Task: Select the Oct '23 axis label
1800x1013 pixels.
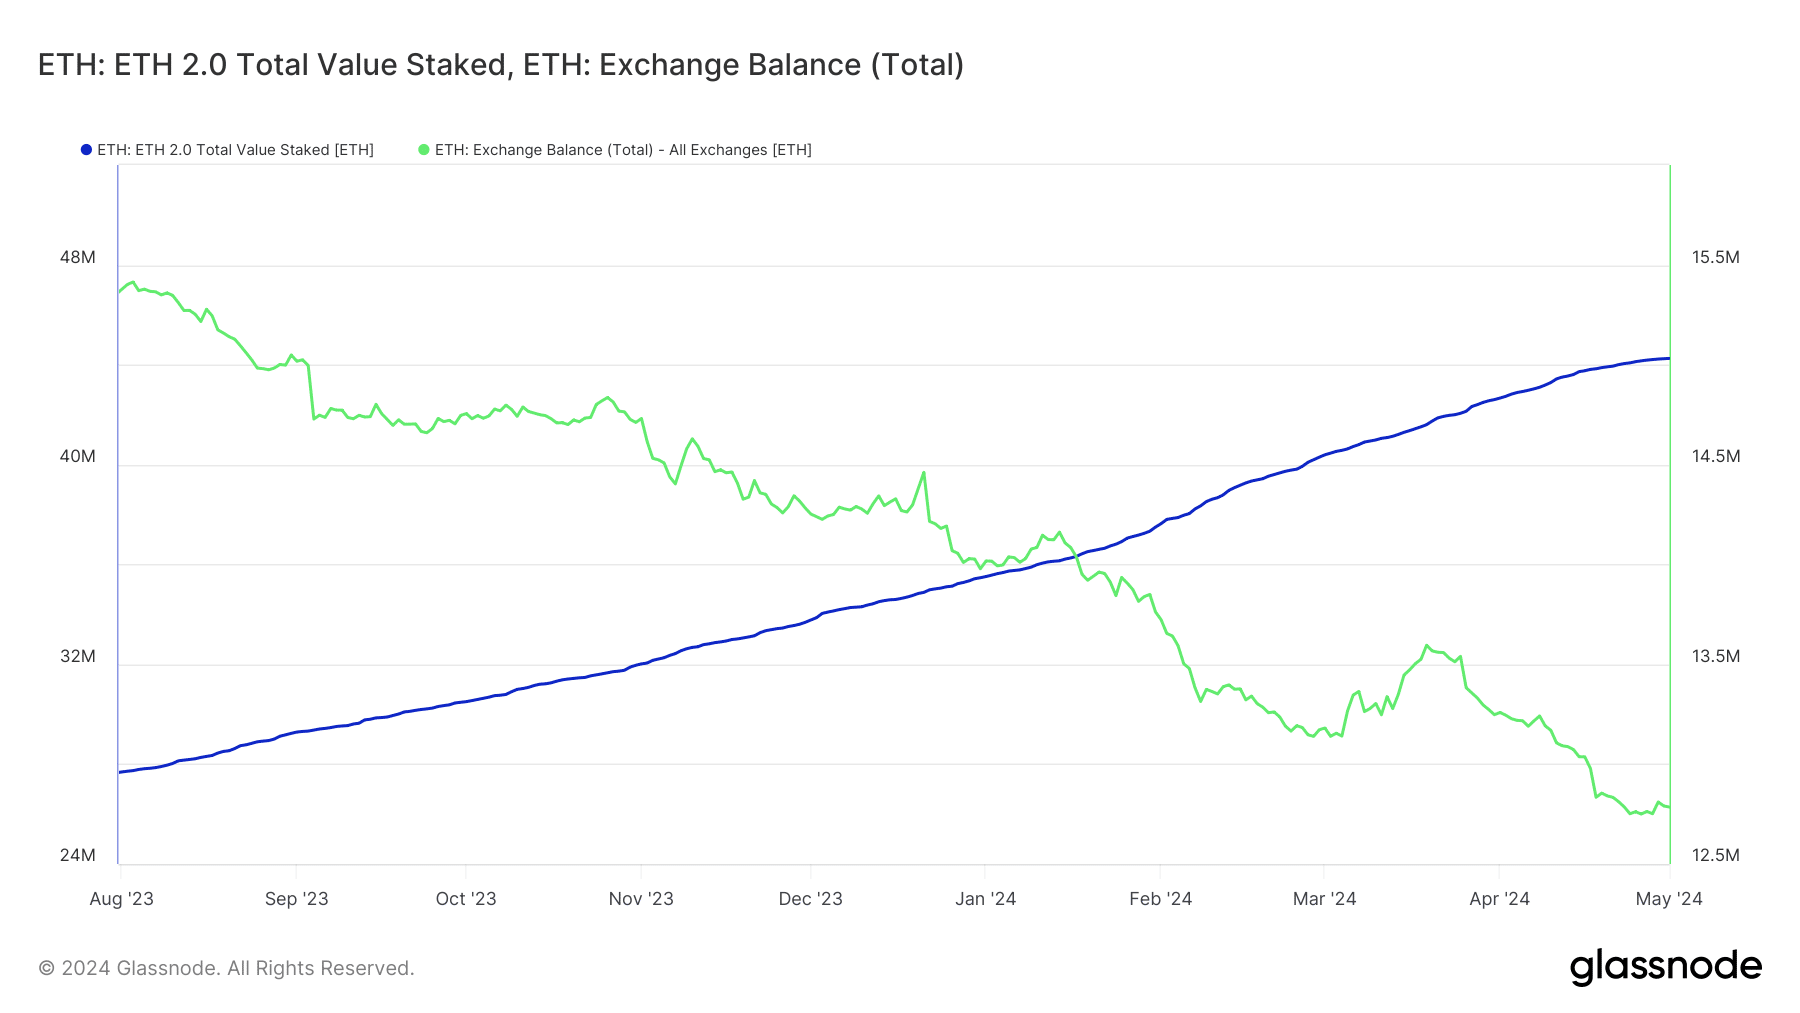Action: pyautogui.click(x=466, y=898)
